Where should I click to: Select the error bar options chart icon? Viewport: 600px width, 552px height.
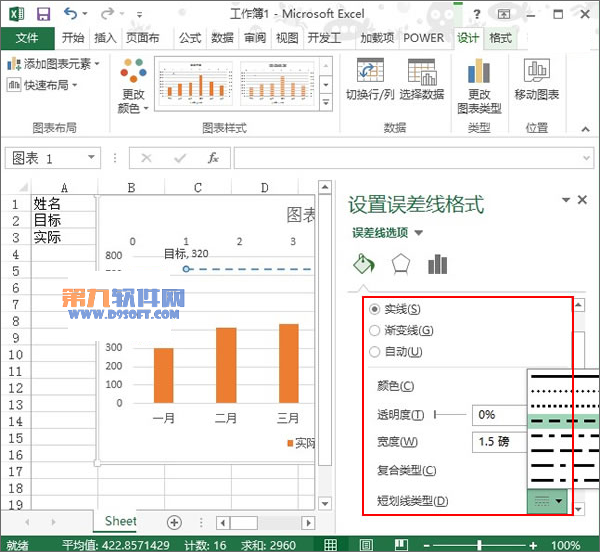[x=437, y=264]
